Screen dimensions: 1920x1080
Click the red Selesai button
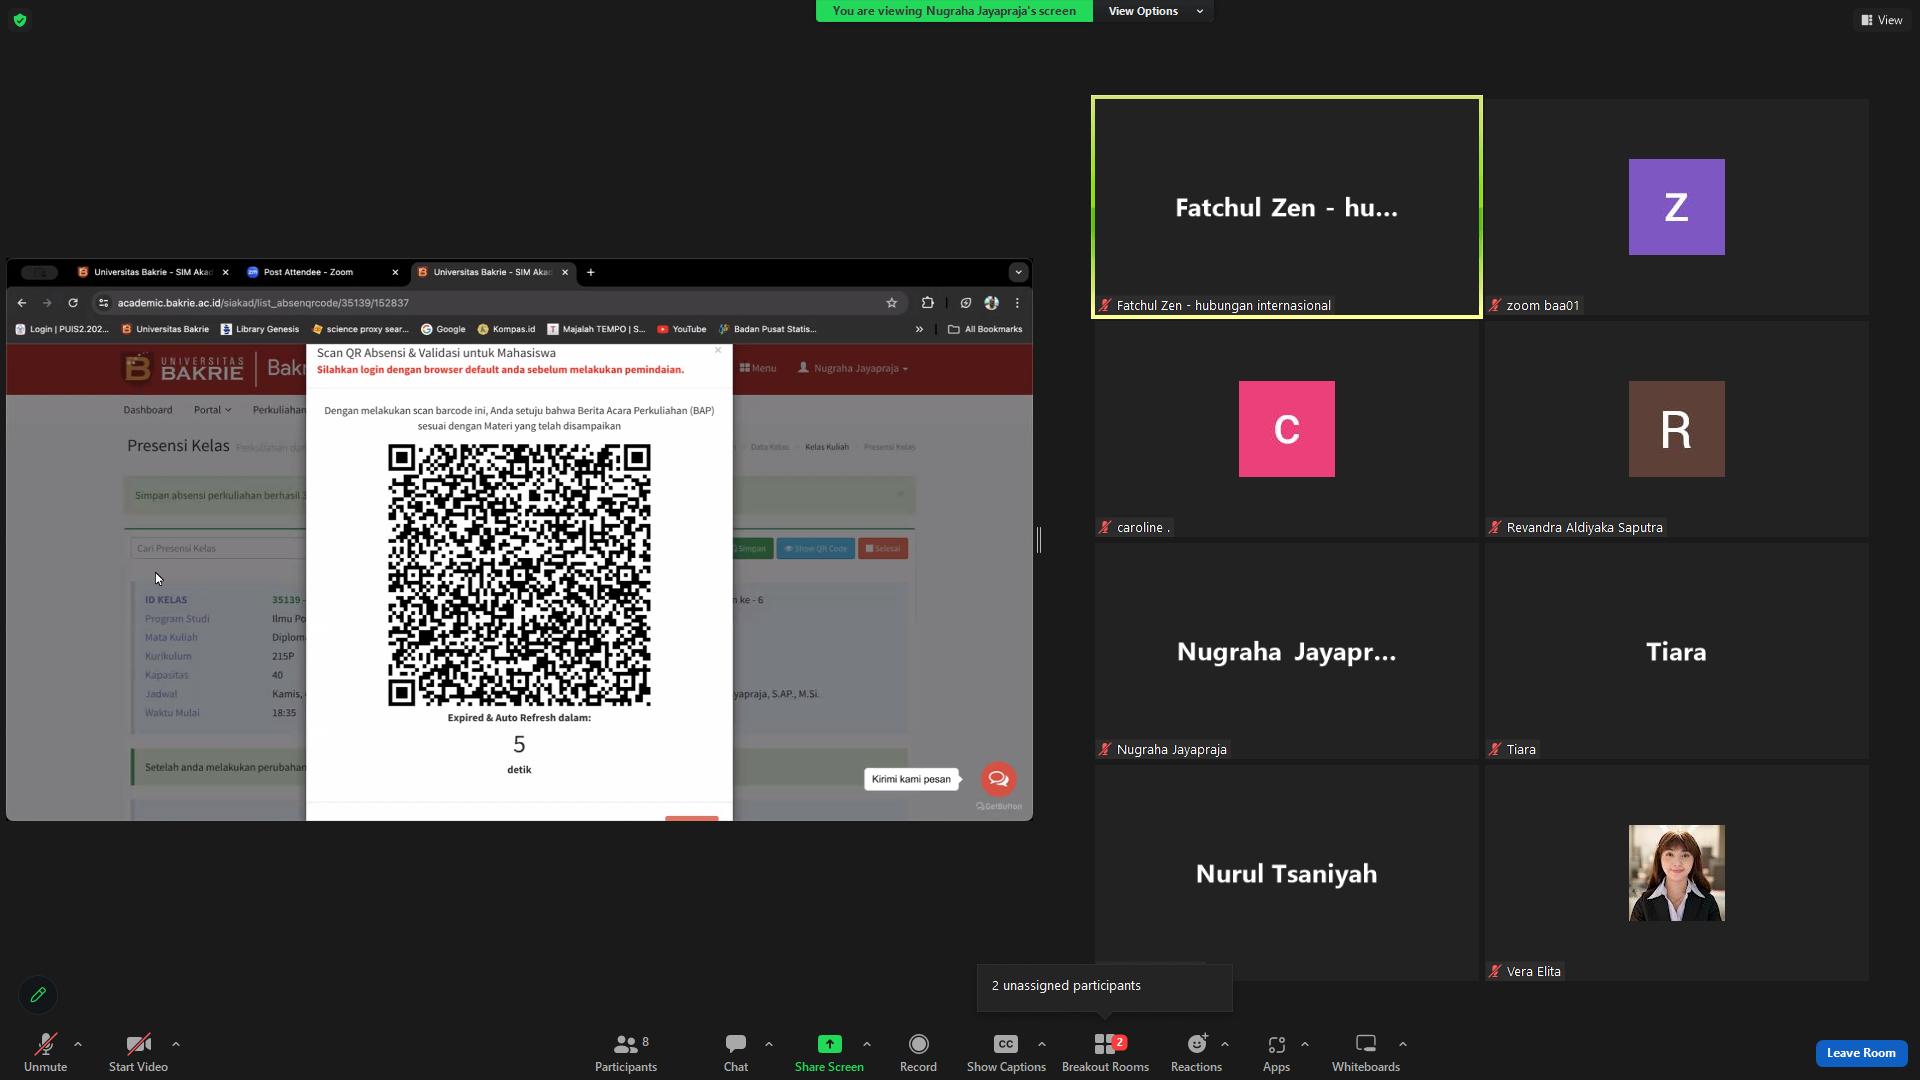(x=883, y=548)
